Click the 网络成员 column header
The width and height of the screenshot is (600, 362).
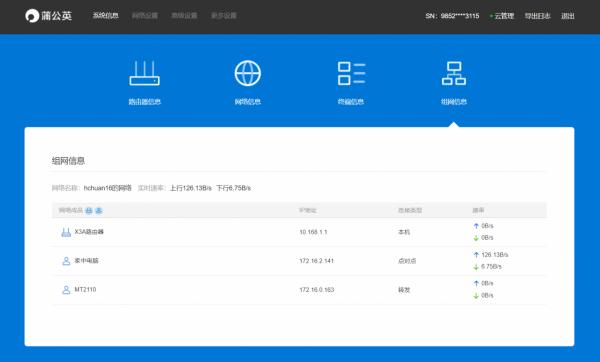click(x=71, y=210)
